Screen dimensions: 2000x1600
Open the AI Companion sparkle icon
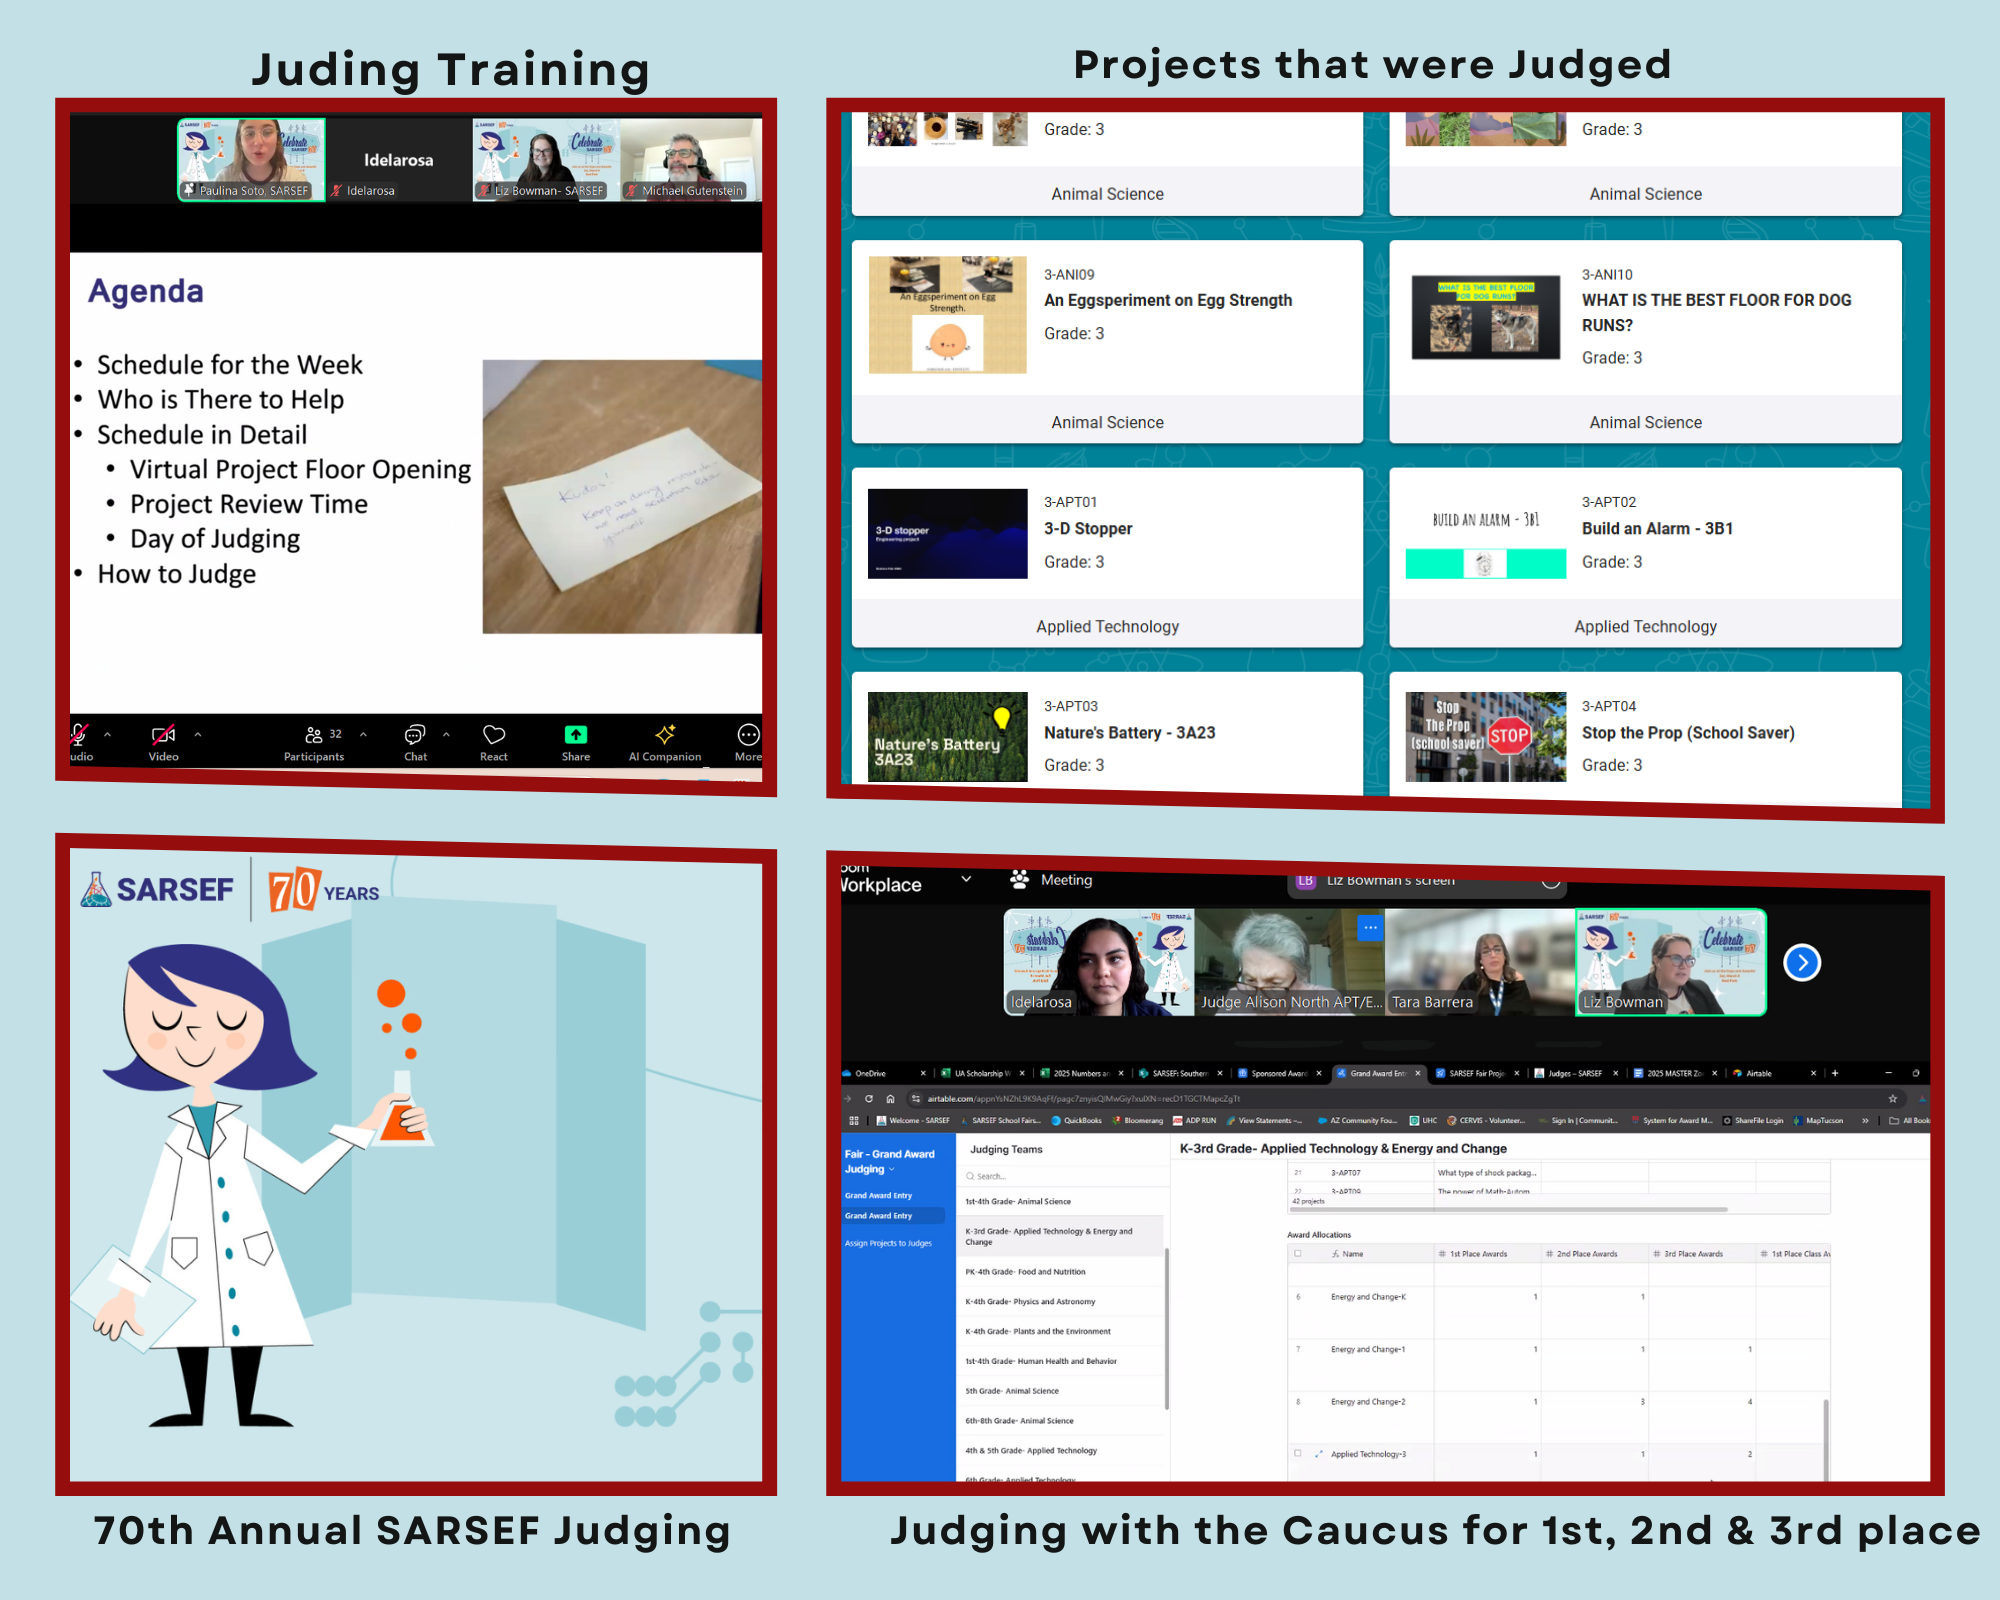point(665,735)
